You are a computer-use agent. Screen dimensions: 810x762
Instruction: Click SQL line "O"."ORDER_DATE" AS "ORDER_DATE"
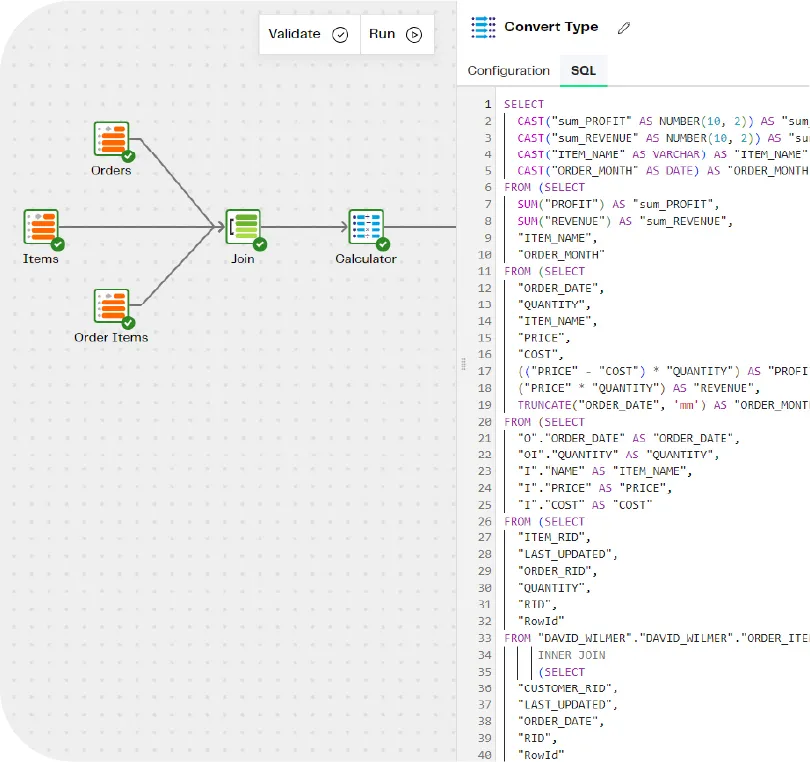tap(628, 439)
